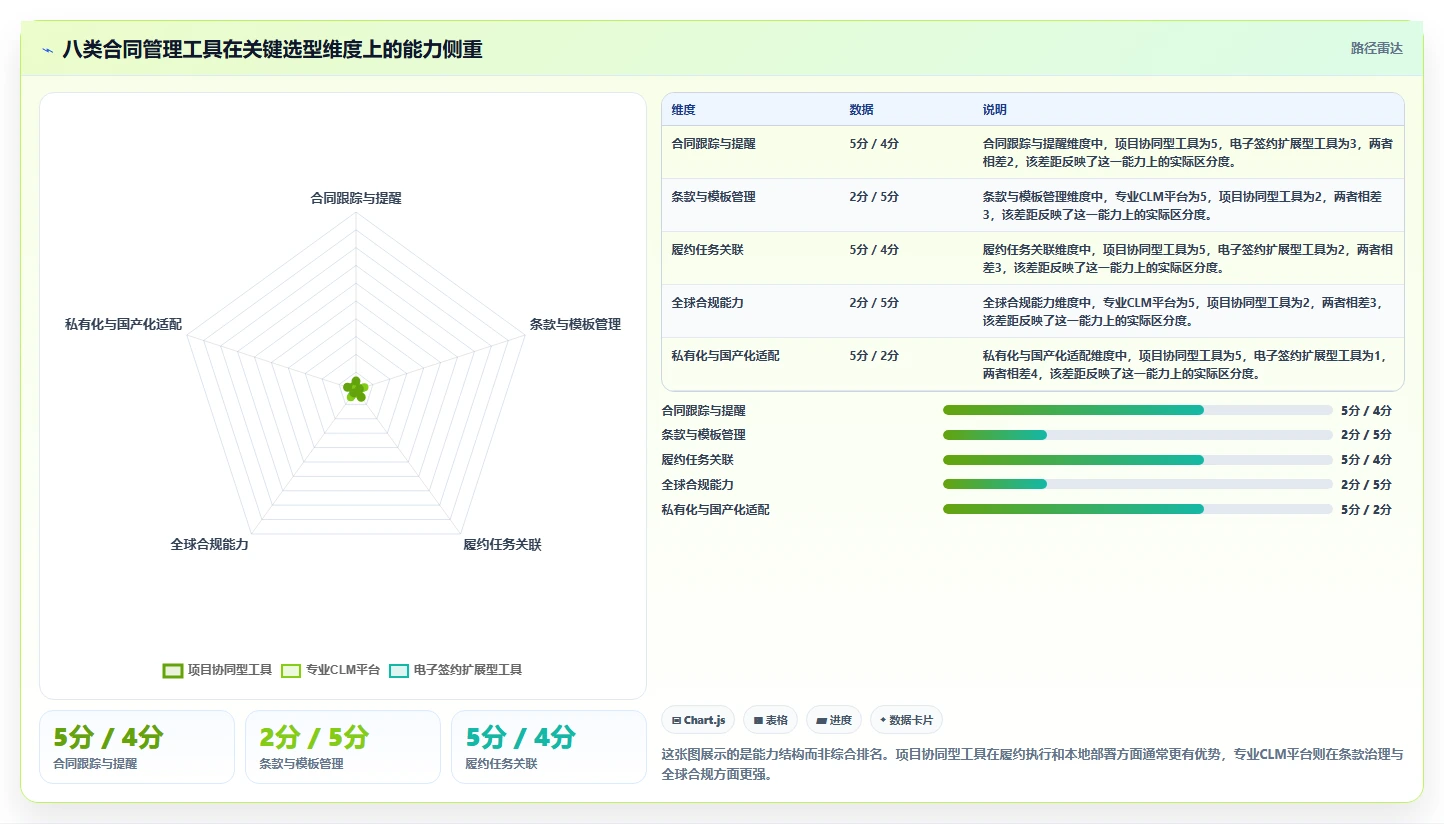Click the lightning icon beside the page title

click(48, 49)
